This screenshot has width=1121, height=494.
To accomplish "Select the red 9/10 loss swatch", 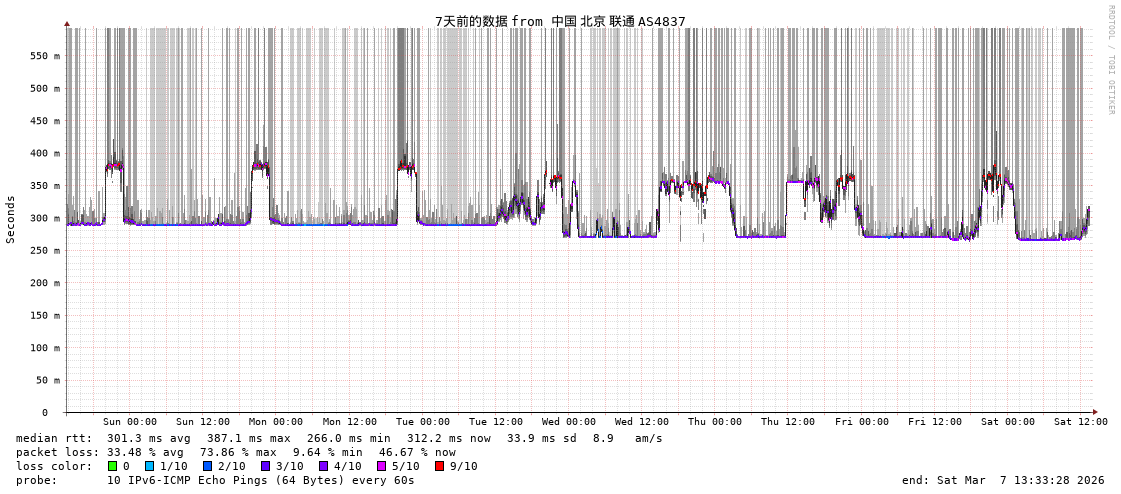I will tap(439, 466).
